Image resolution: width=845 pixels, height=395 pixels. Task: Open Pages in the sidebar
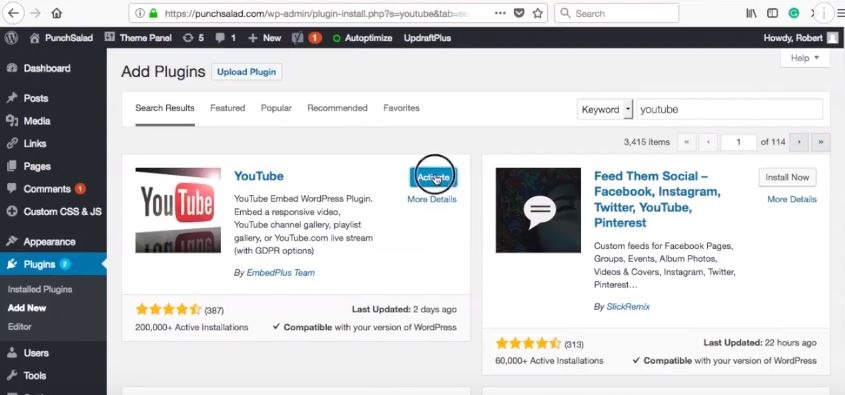click(x=53, y=167)
